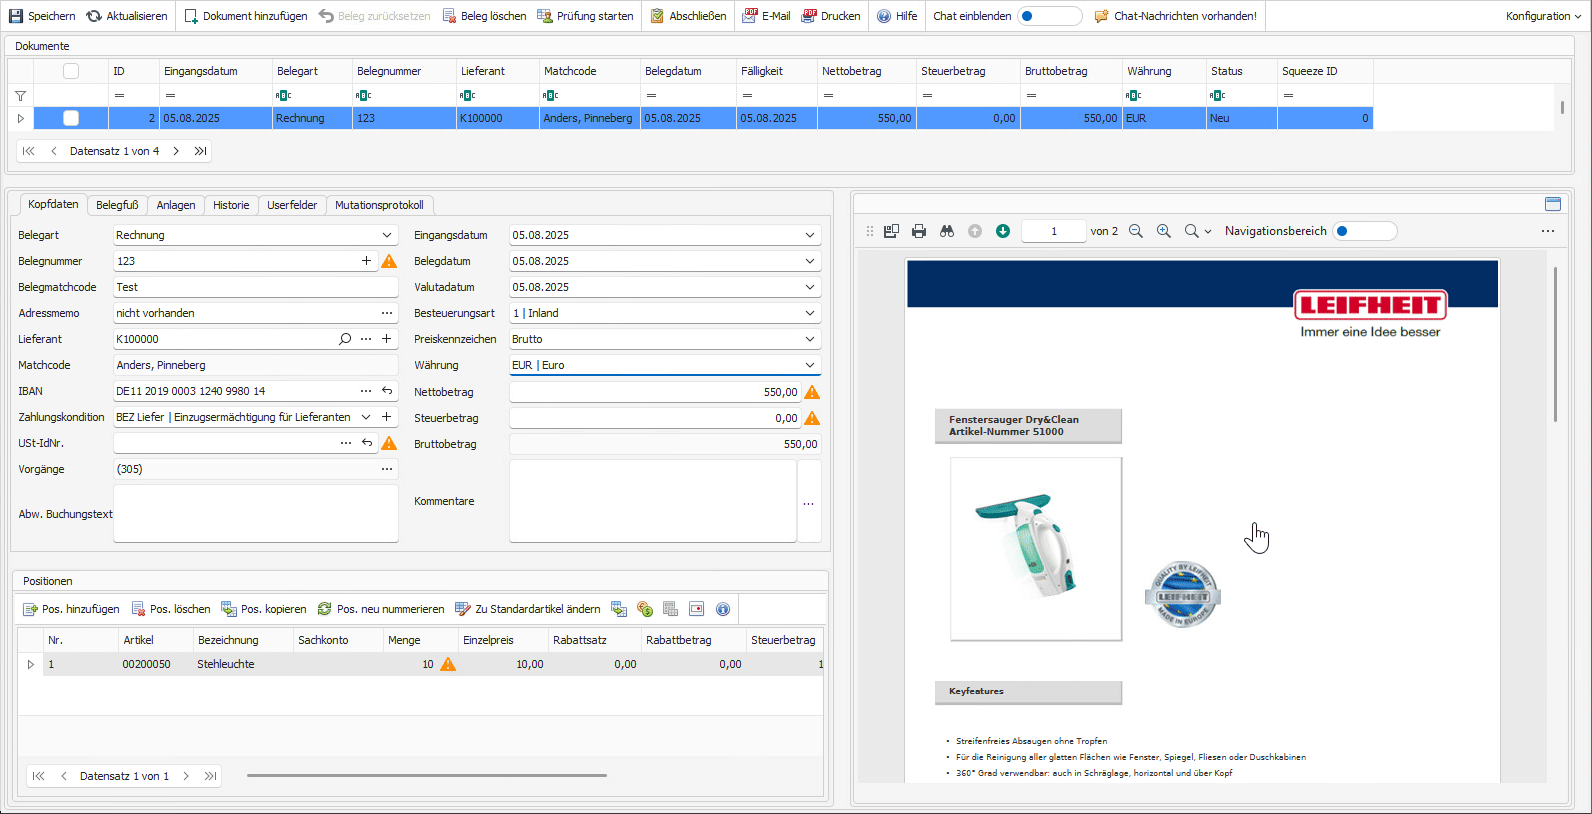Open the Währung dropdown list
This screenshot has height=814, width=1592.
(809, 365)
